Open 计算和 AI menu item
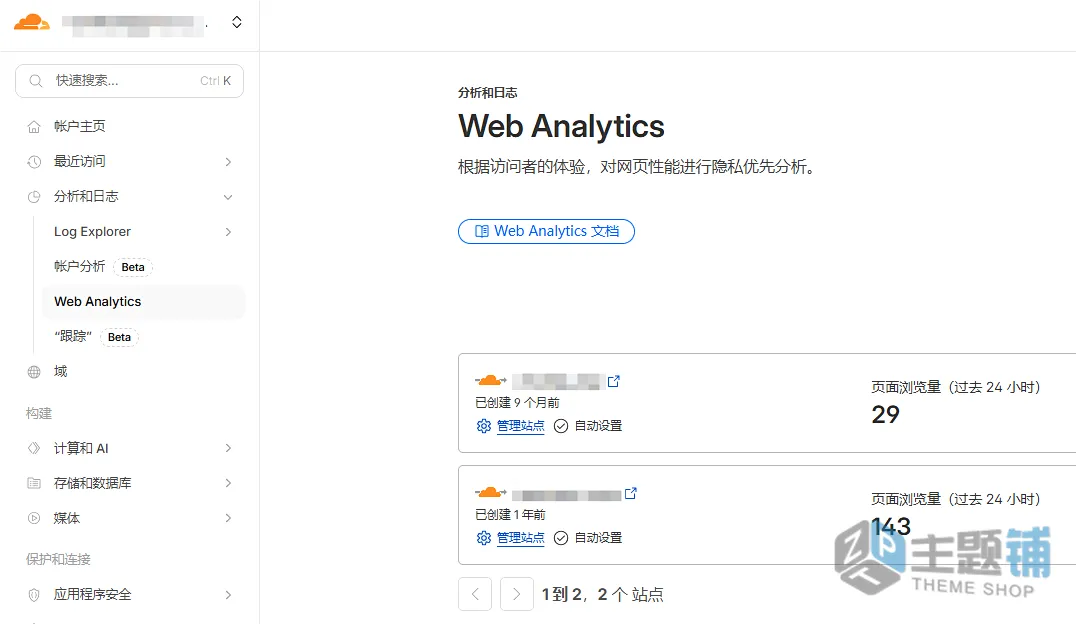 click(x=81, y=448)
